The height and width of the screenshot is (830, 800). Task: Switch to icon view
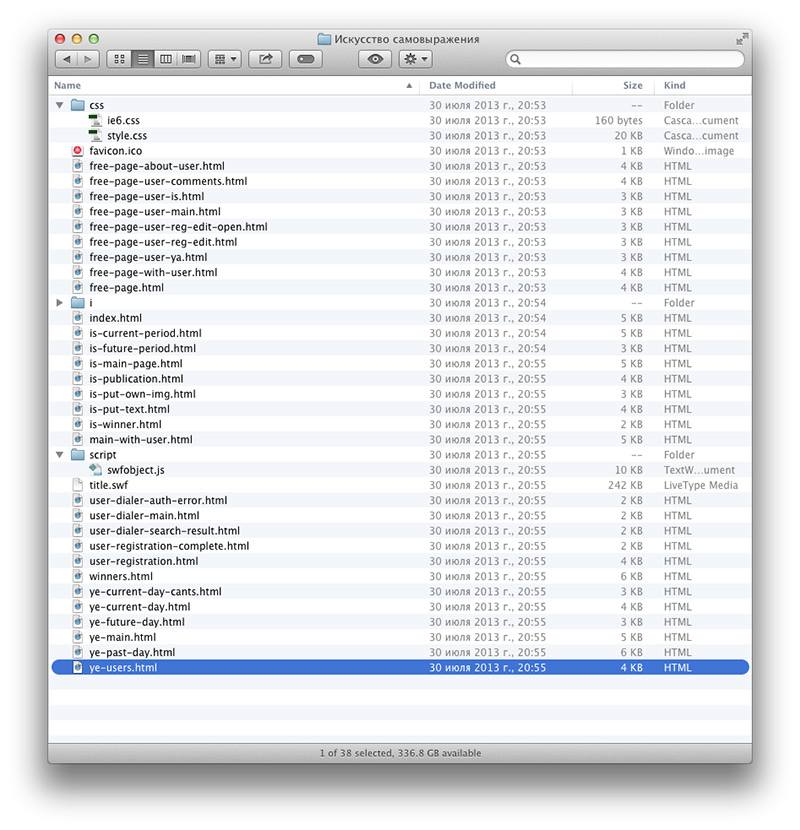click(119, 59)
